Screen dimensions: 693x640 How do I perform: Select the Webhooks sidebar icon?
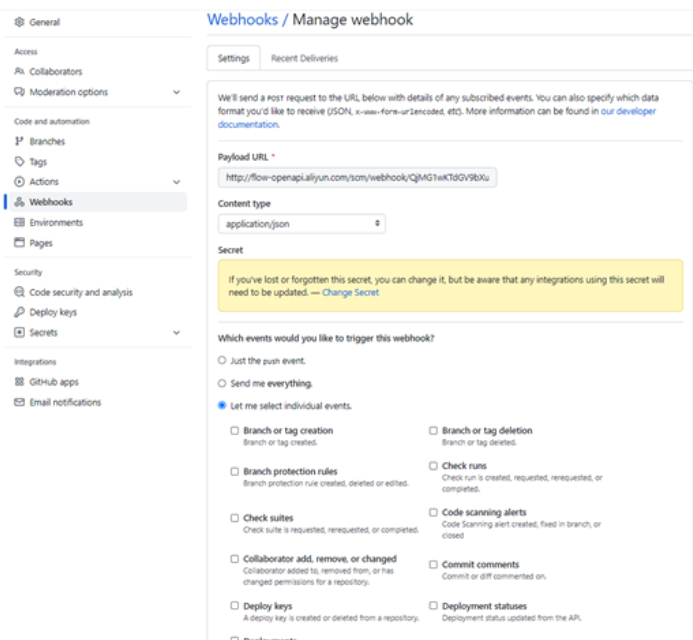[19, 202]
